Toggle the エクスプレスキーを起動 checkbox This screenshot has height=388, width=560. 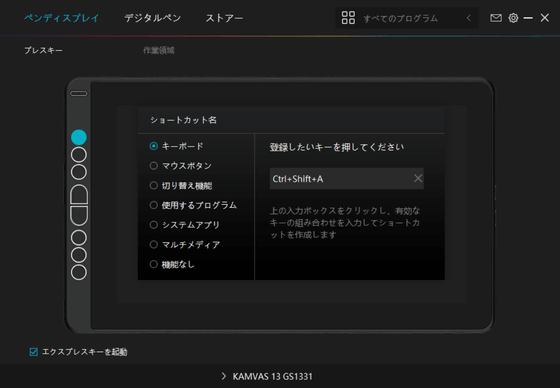34,352
